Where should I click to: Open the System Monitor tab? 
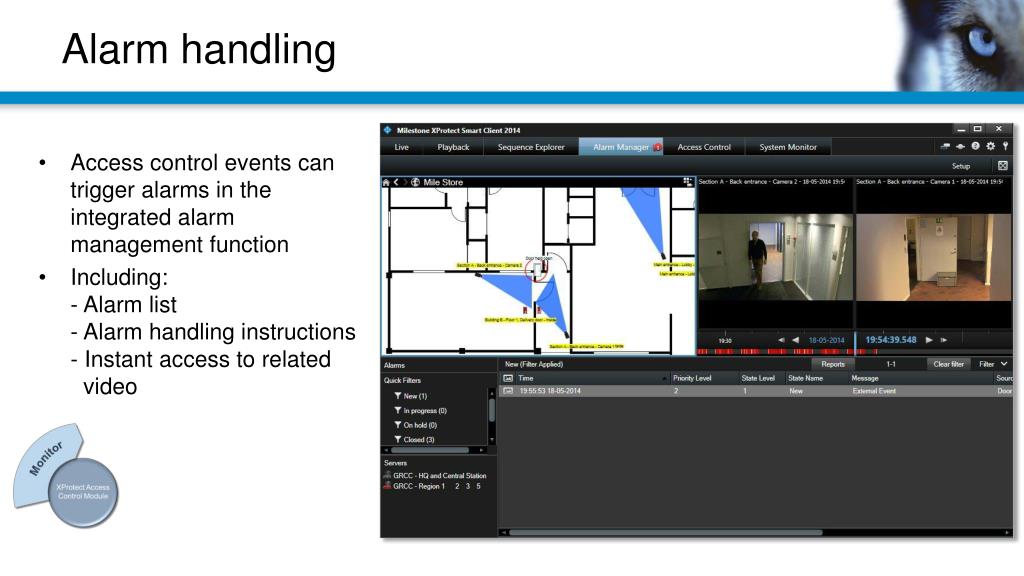(788, 147)
